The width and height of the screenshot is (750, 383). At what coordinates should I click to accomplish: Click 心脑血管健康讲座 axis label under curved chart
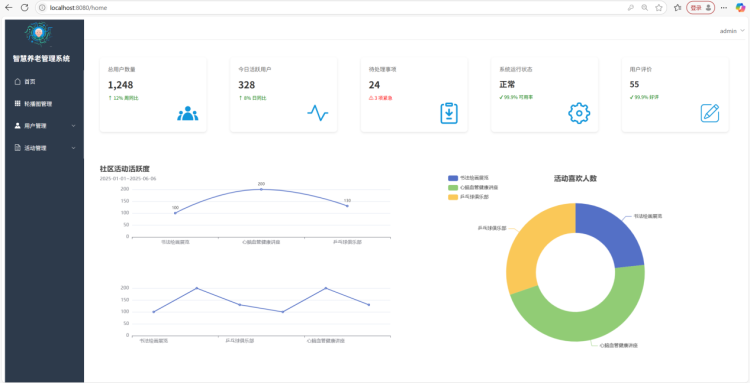[261, 242]
